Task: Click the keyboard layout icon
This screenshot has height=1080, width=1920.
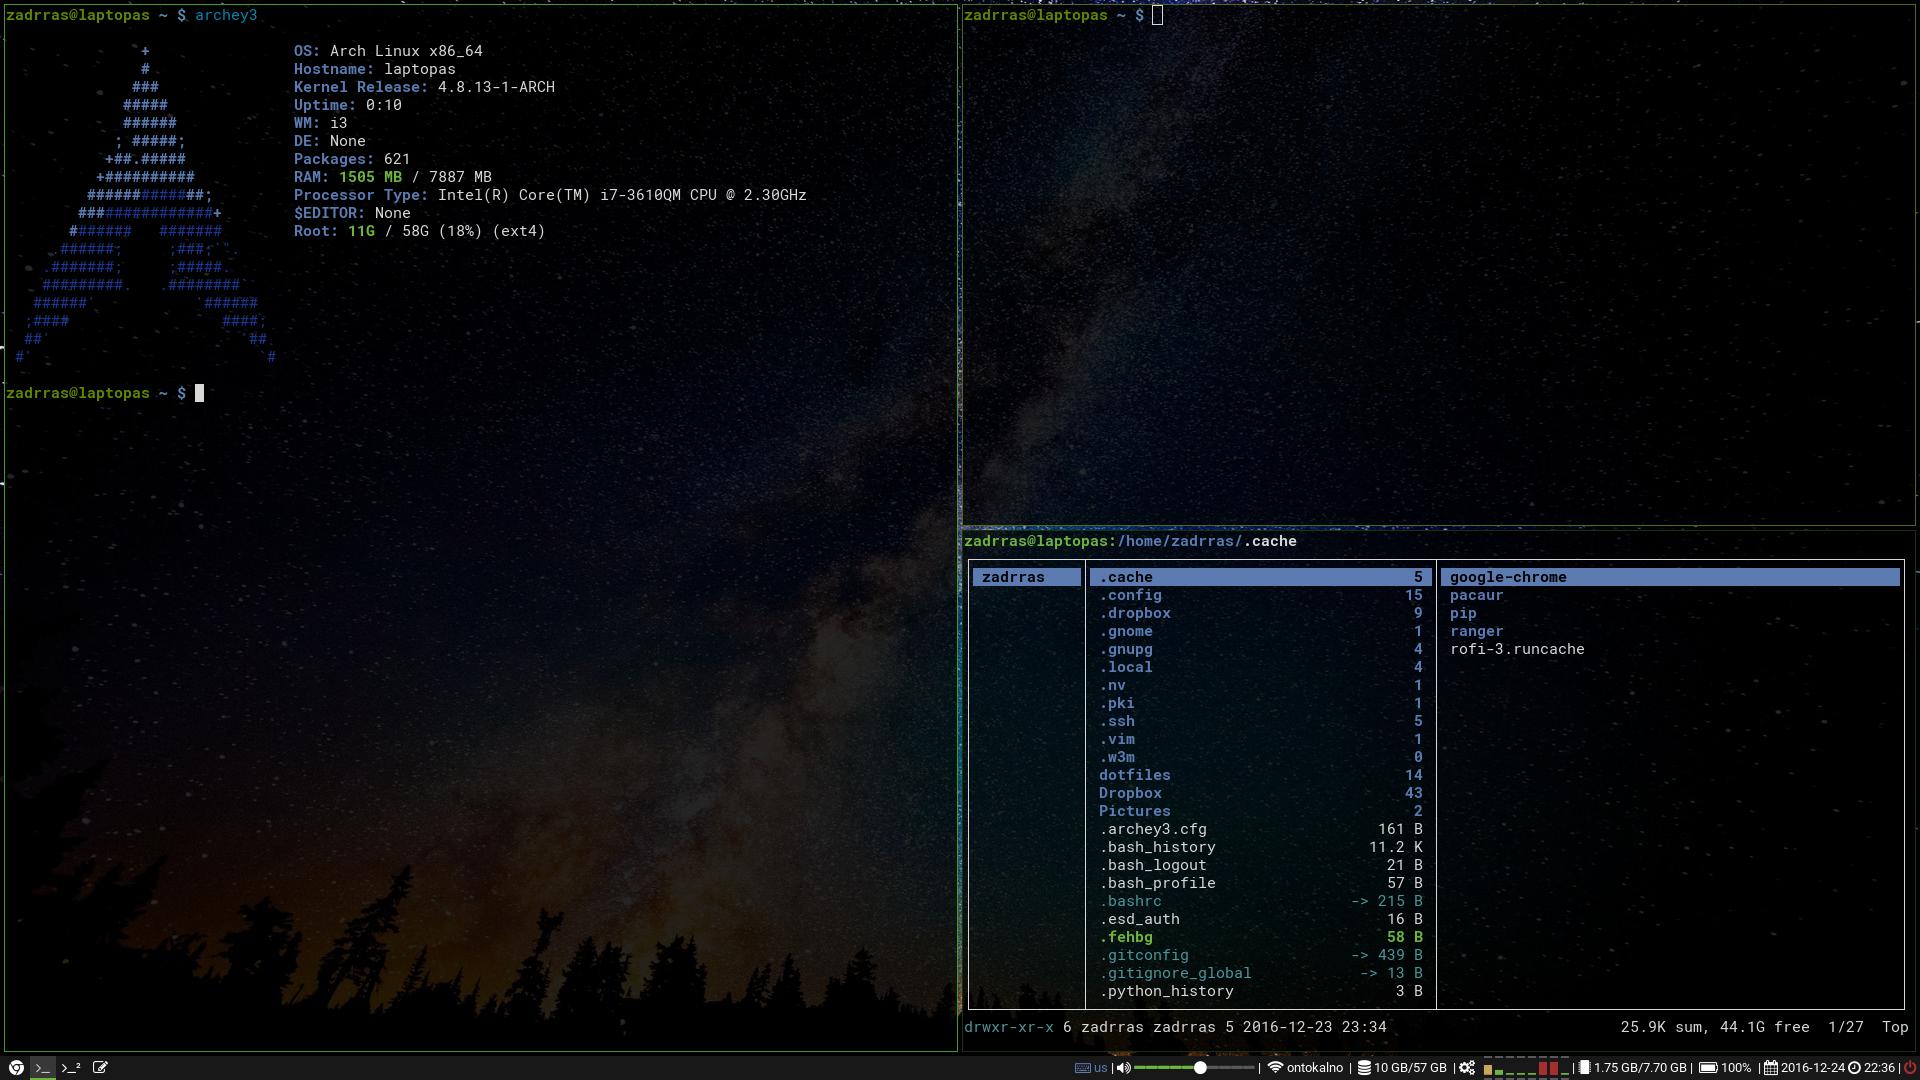Action: click(x=1082, y=1068)
